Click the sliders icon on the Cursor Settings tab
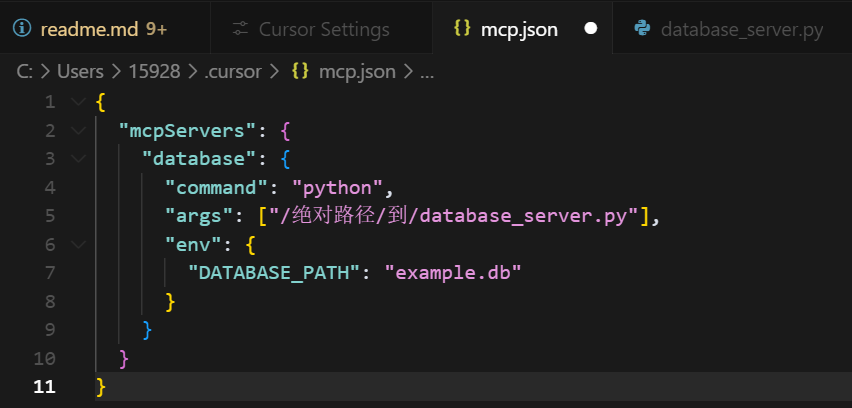 tap(240, 29)
